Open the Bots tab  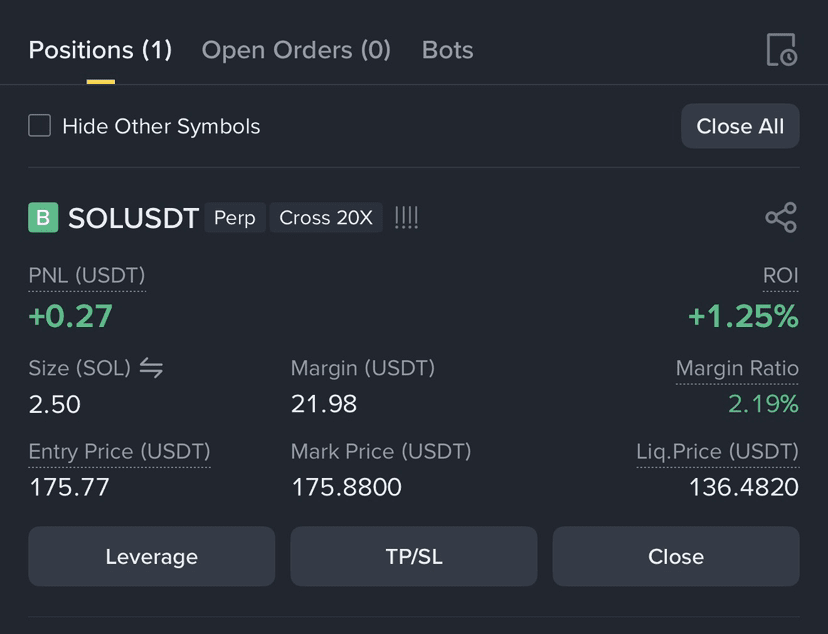447,50
